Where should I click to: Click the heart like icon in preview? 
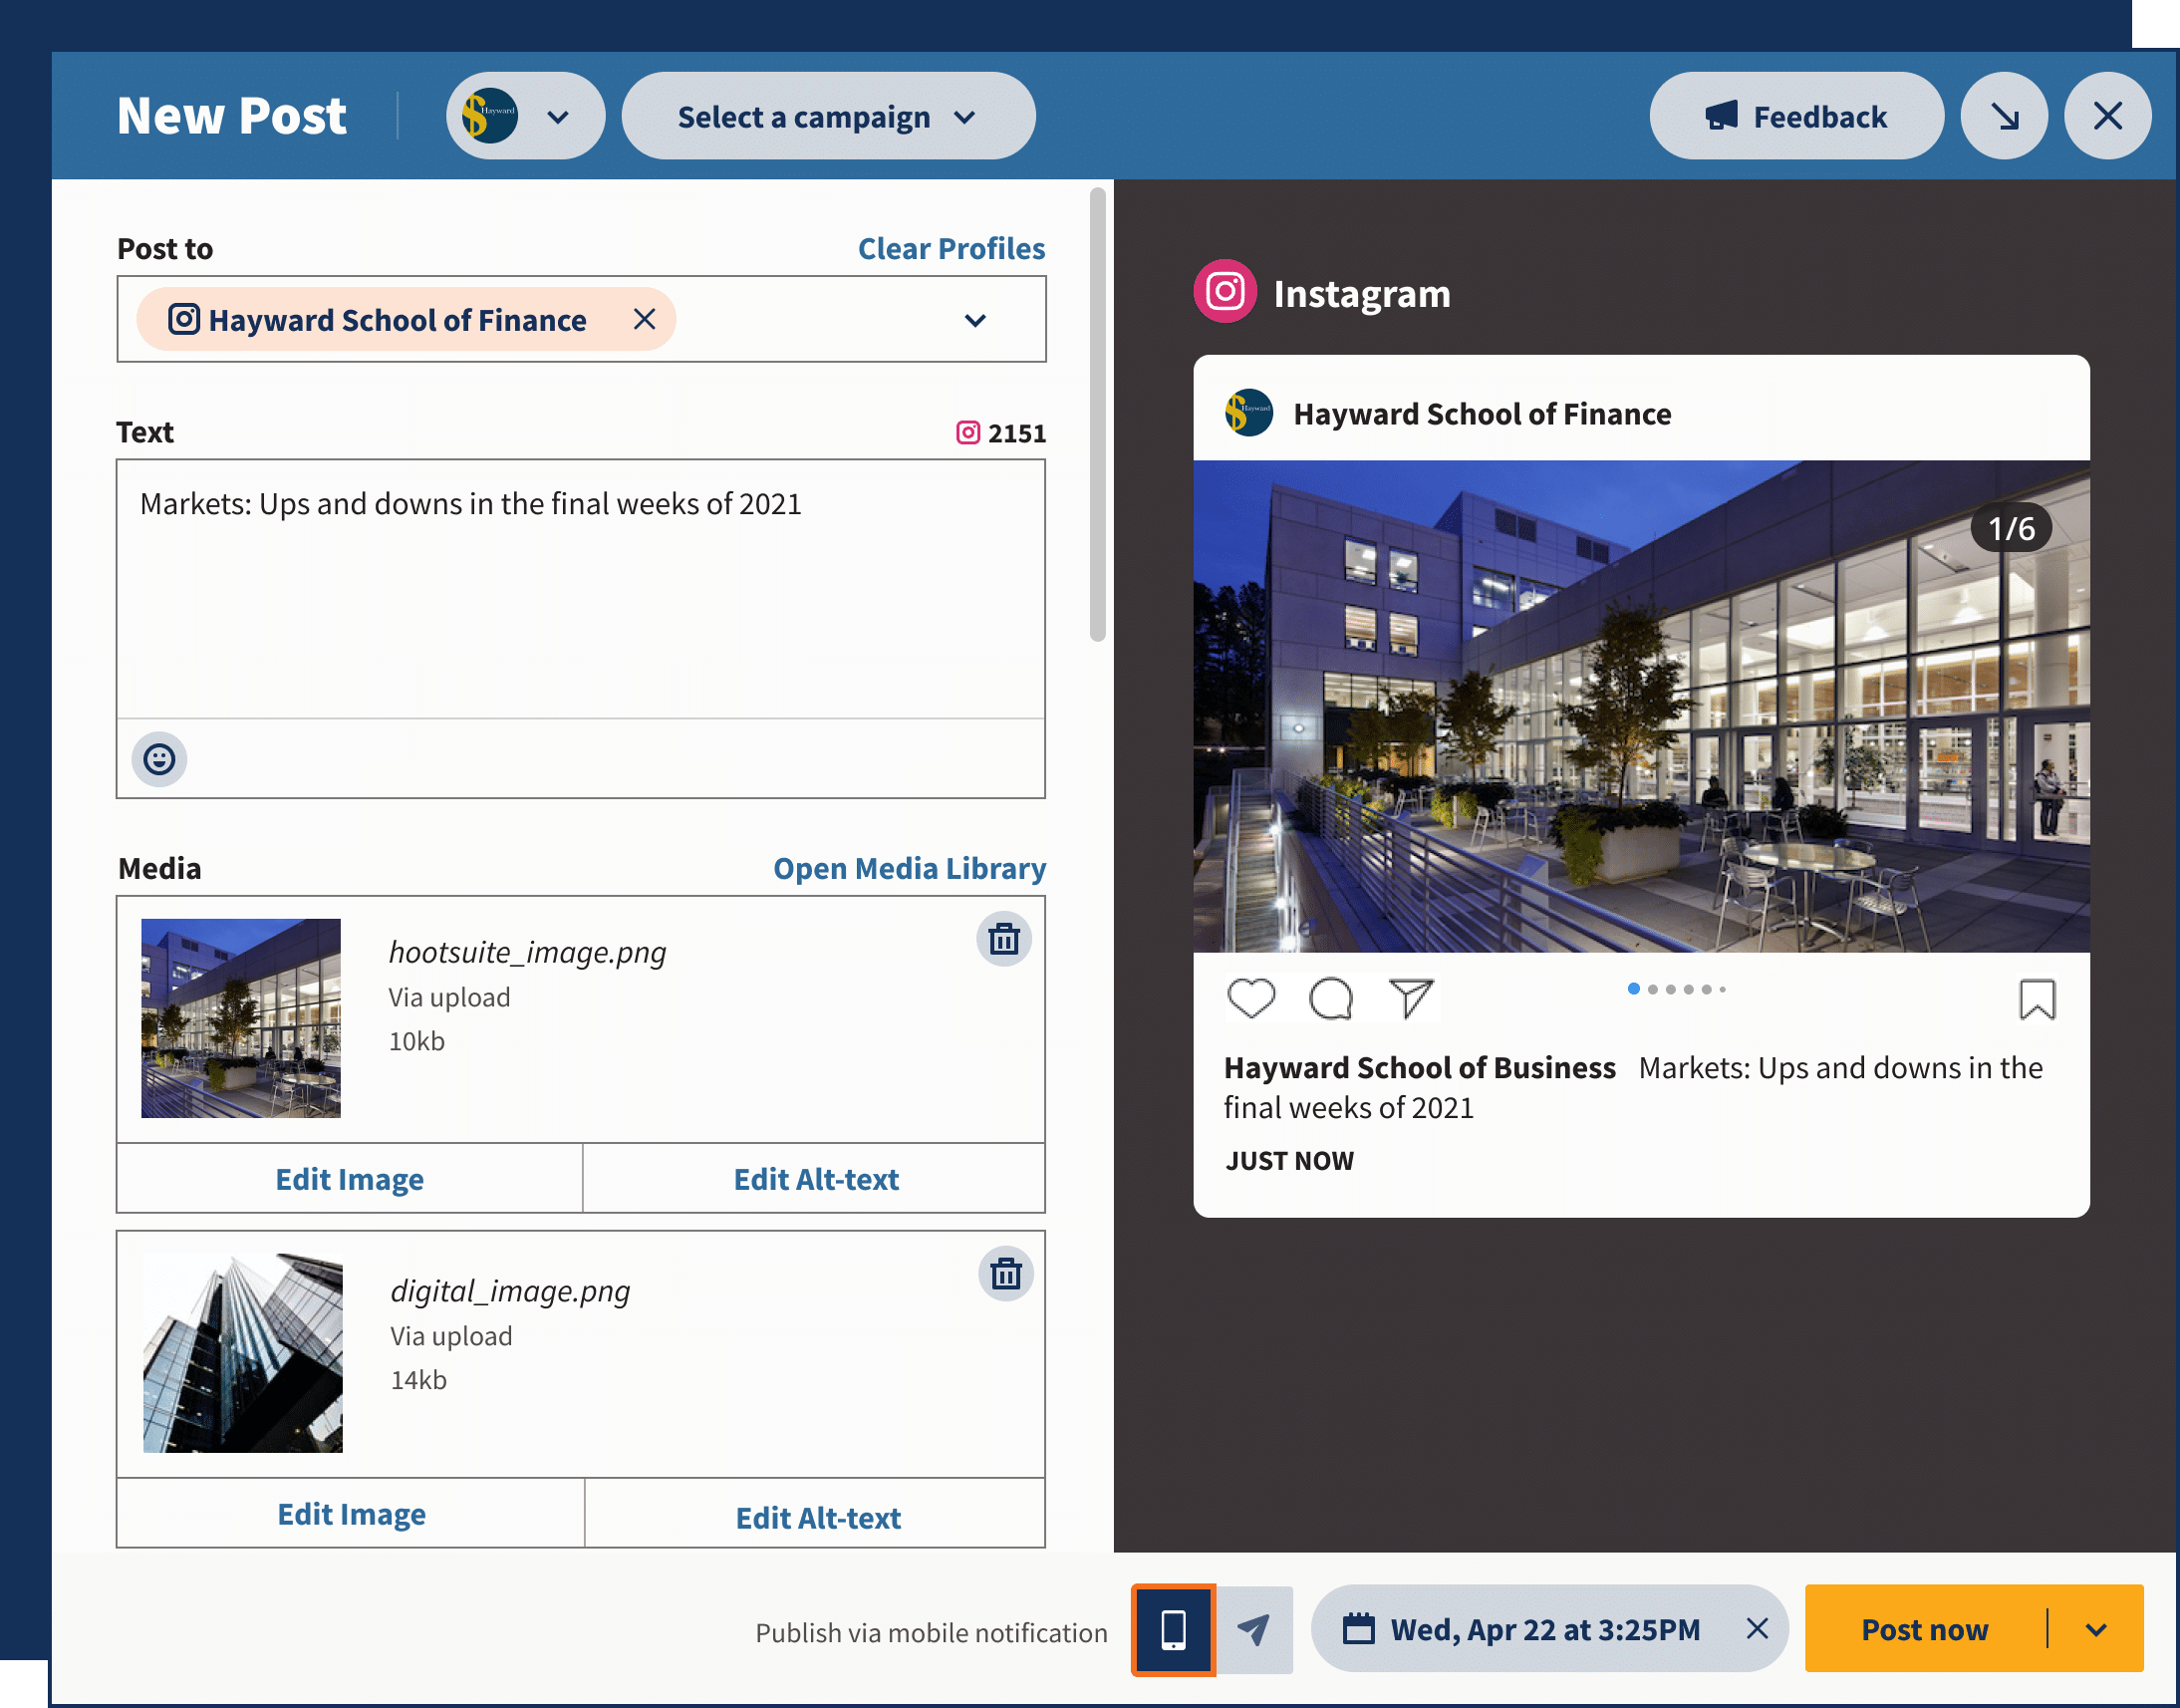[1250, 998]
